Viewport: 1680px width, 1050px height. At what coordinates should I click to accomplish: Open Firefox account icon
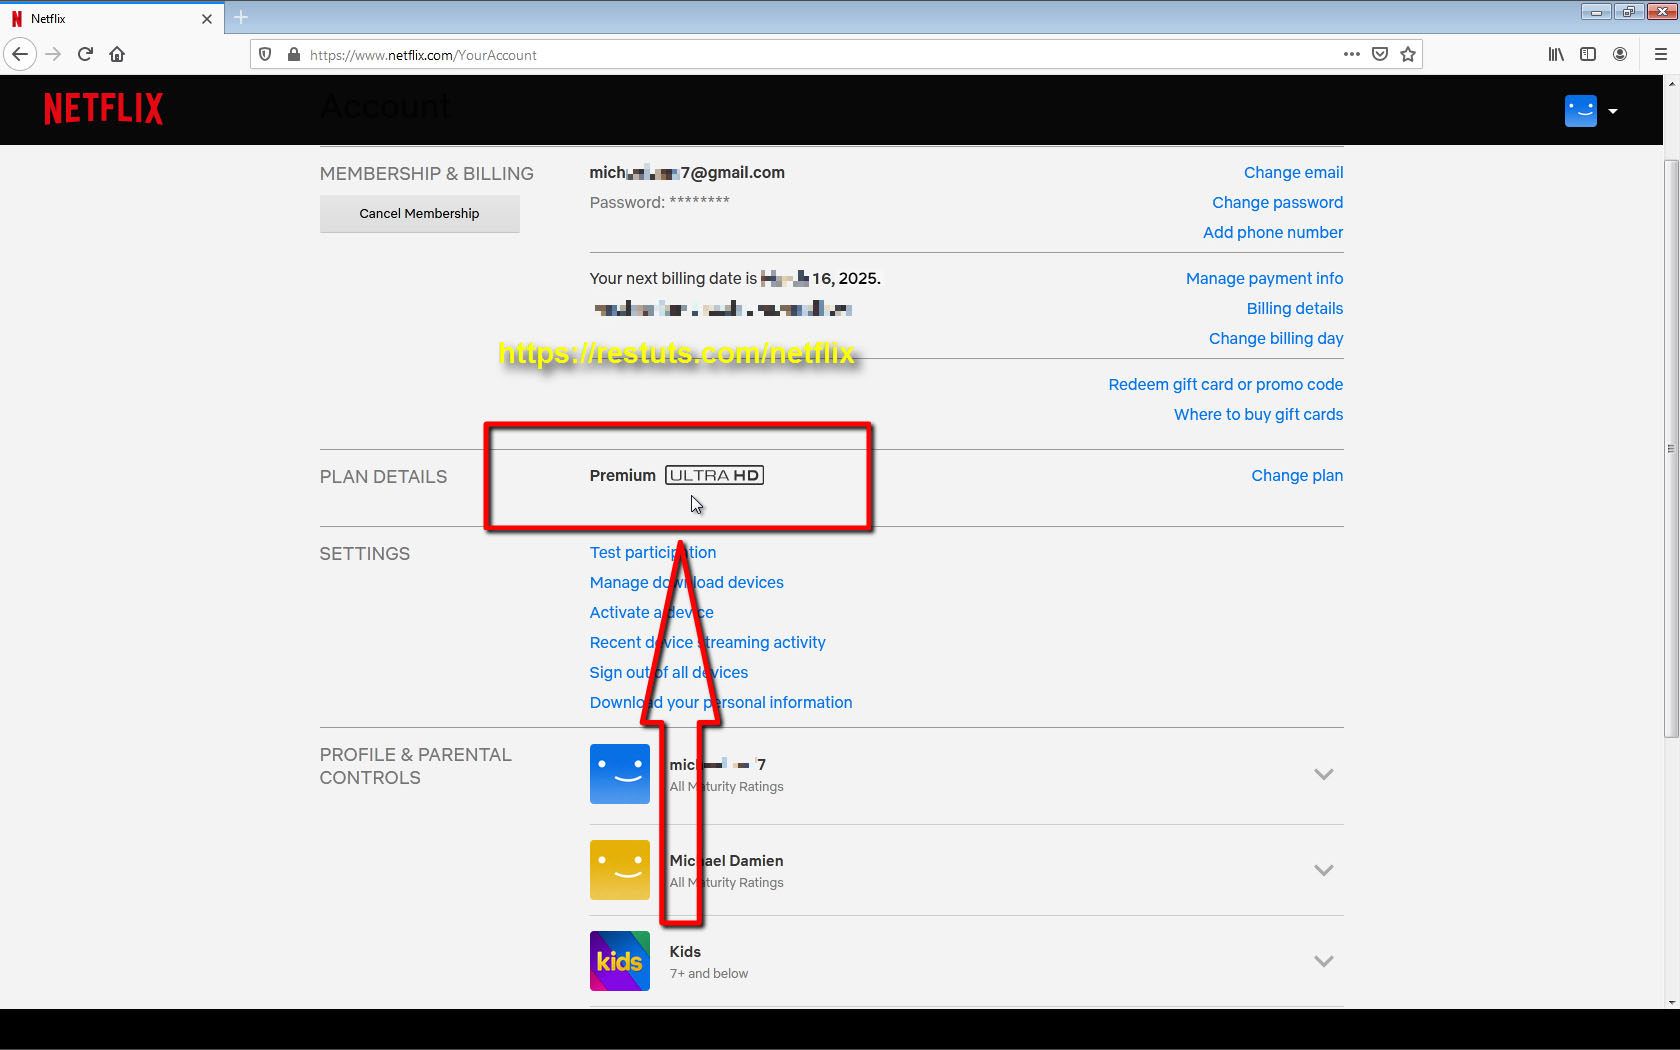(1620, 55)
